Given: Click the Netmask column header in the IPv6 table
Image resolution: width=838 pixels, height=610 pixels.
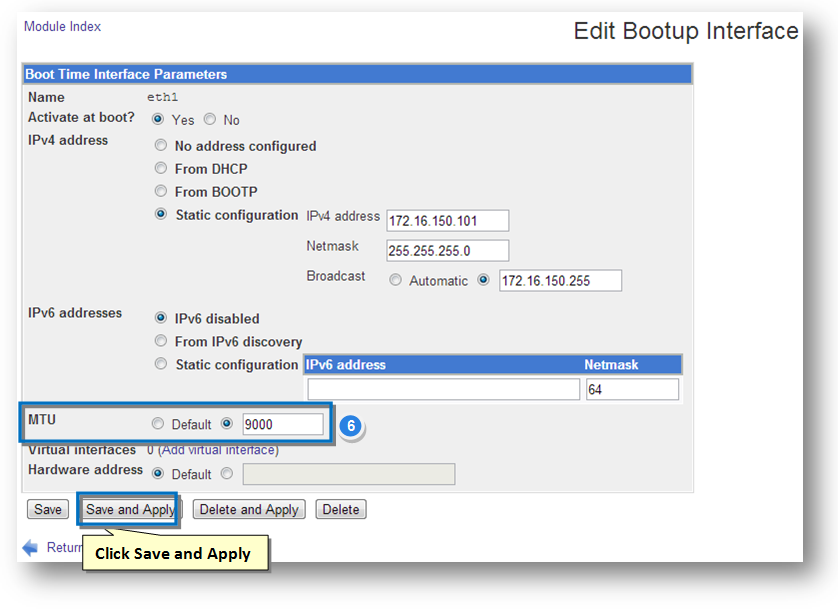Looking at the screenshot, I should [x=611, y=365].
